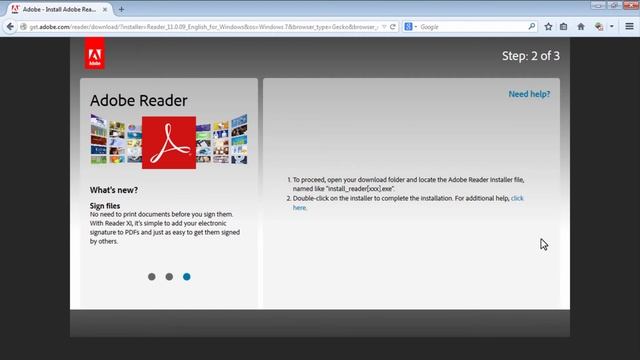Bookmark this page with the star icon

548,27
